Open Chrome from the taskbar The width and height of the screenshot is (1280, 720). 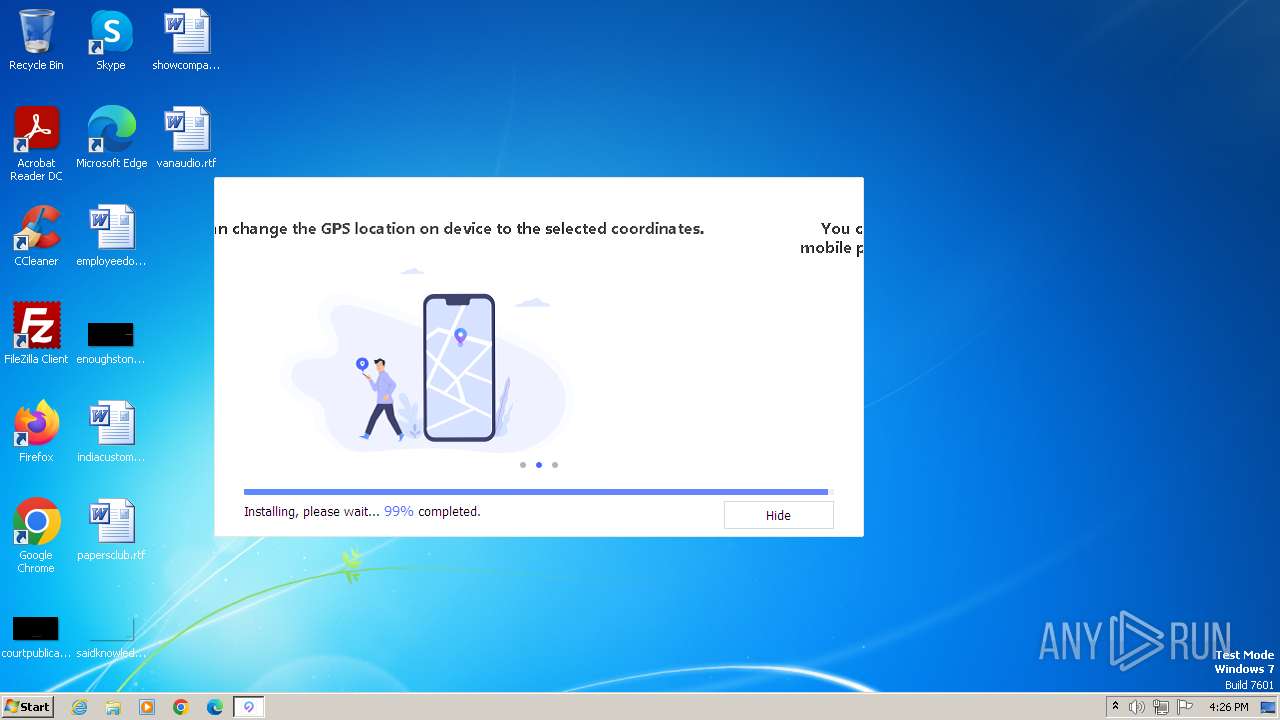click(181, 707)
